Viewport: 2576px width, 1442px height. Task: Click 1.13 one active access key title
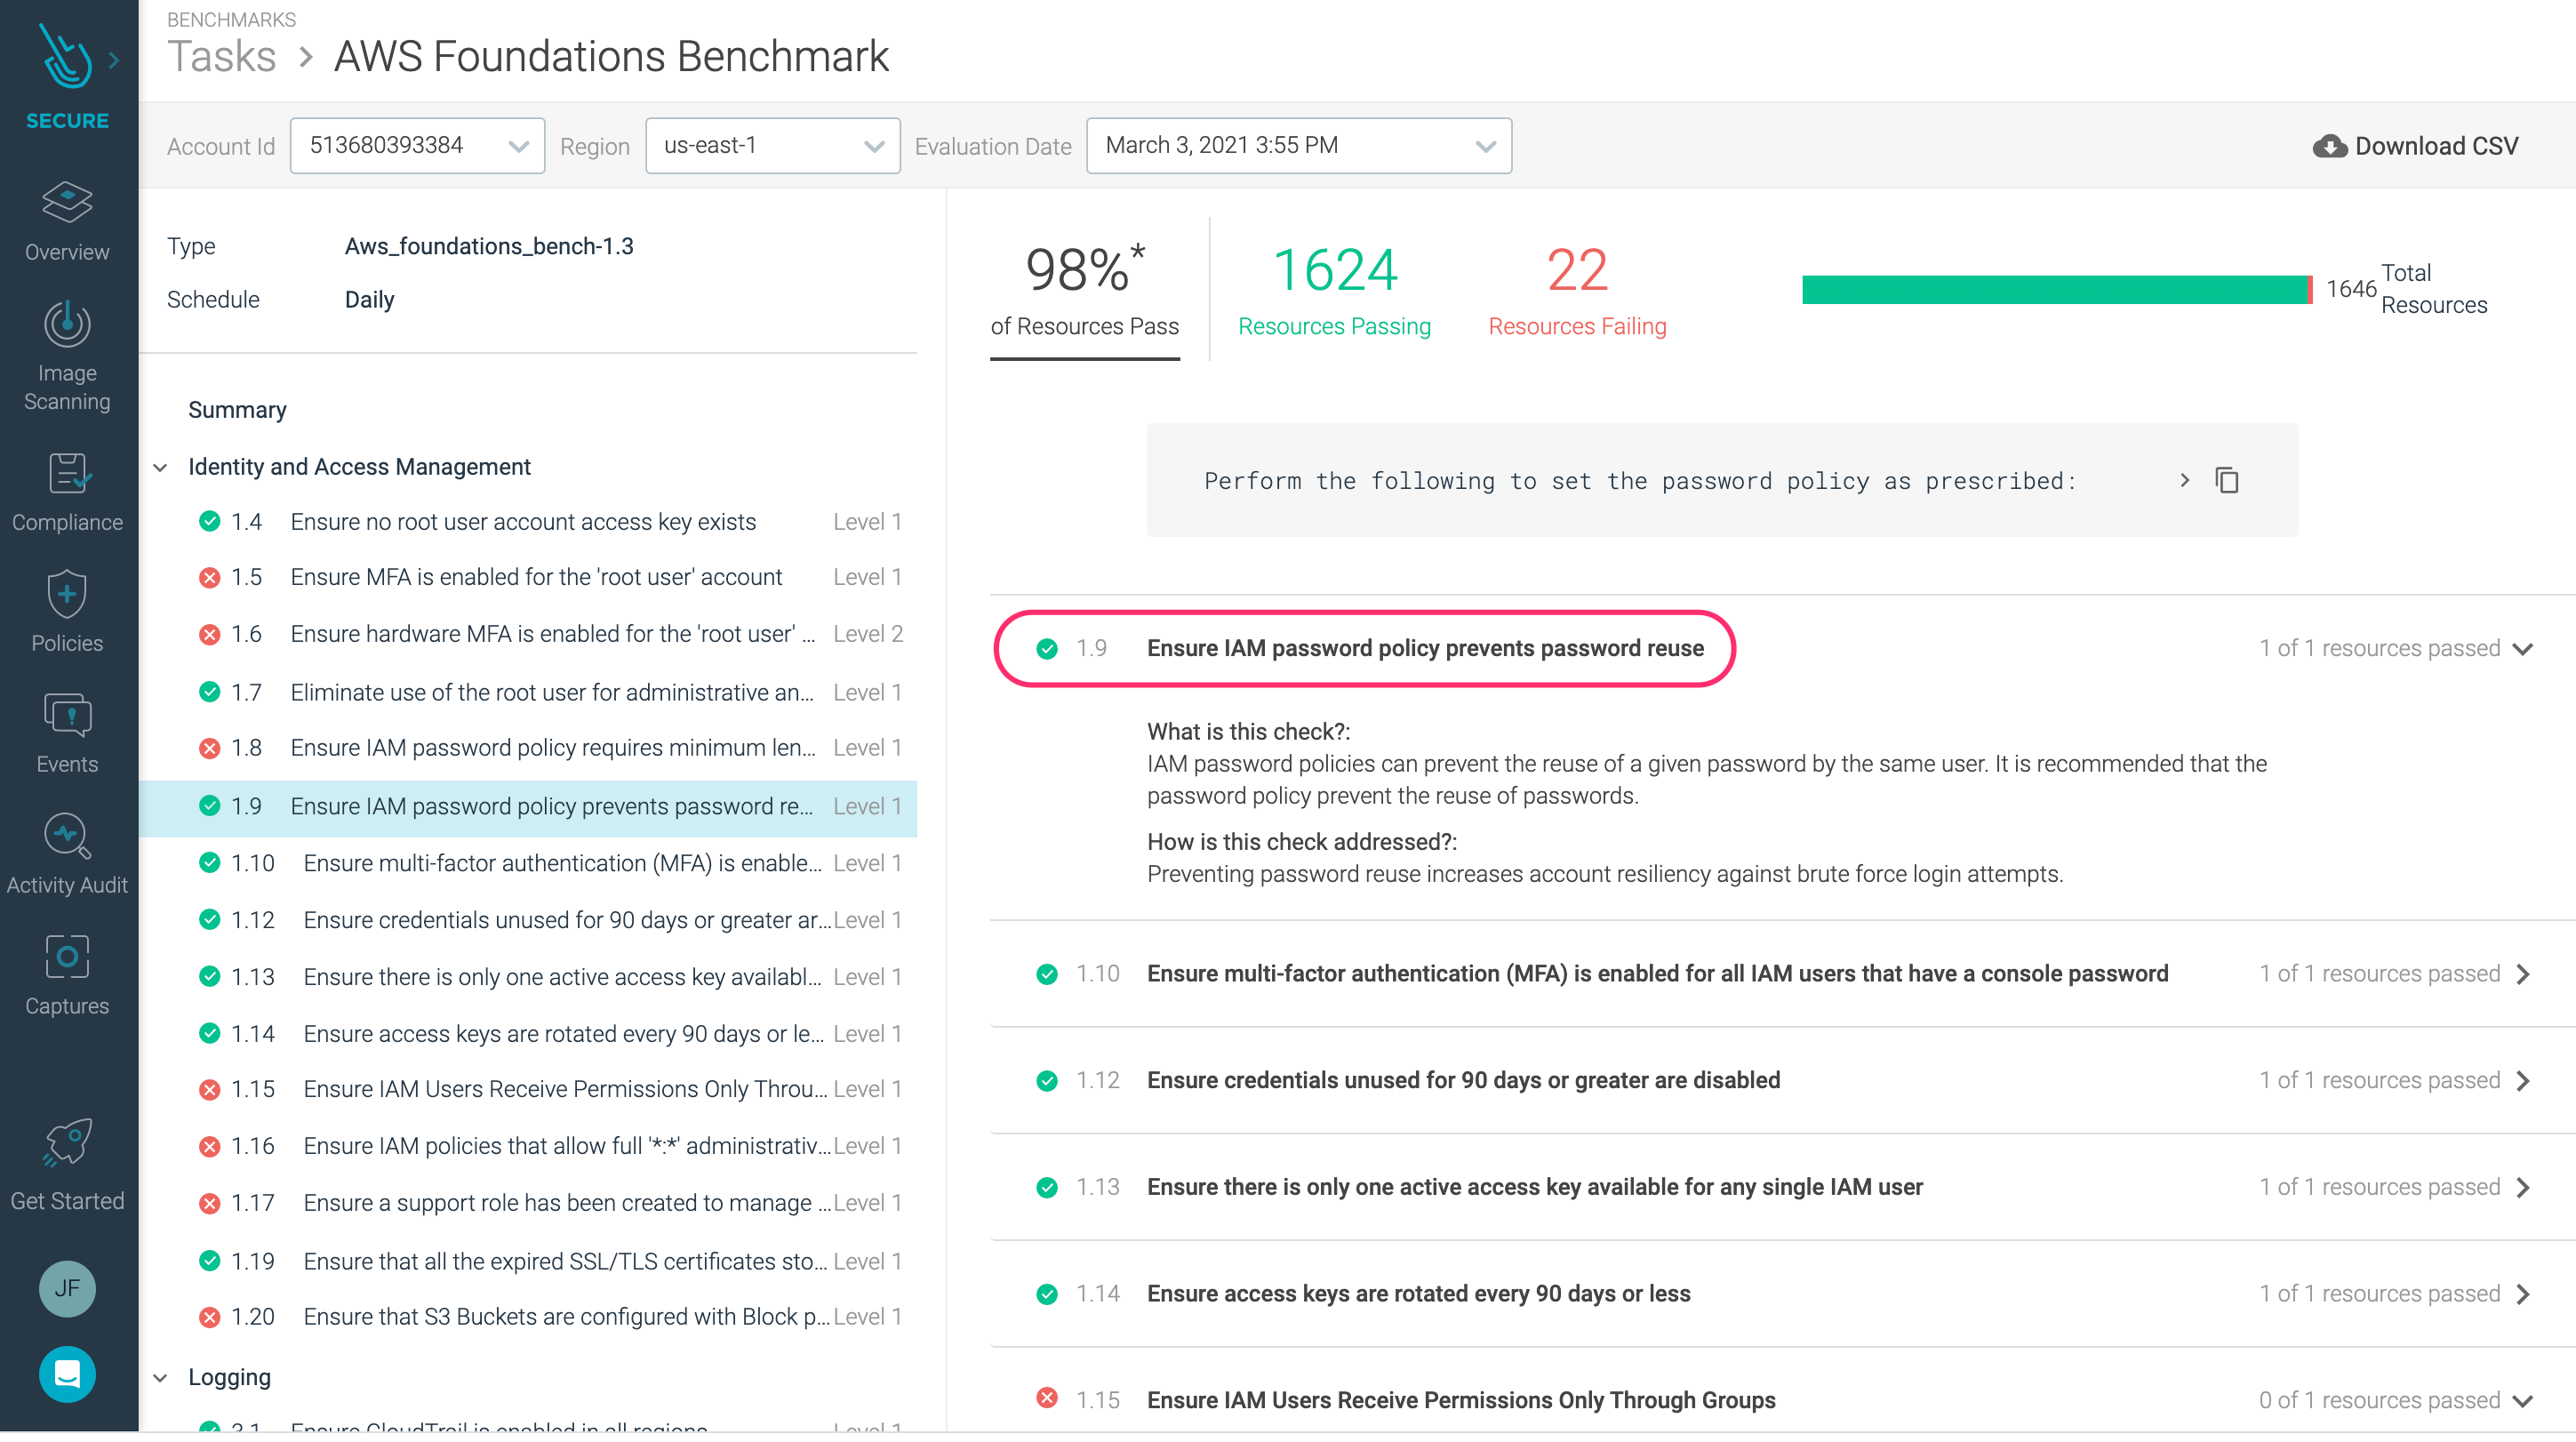click(x=1534, y=1187)
